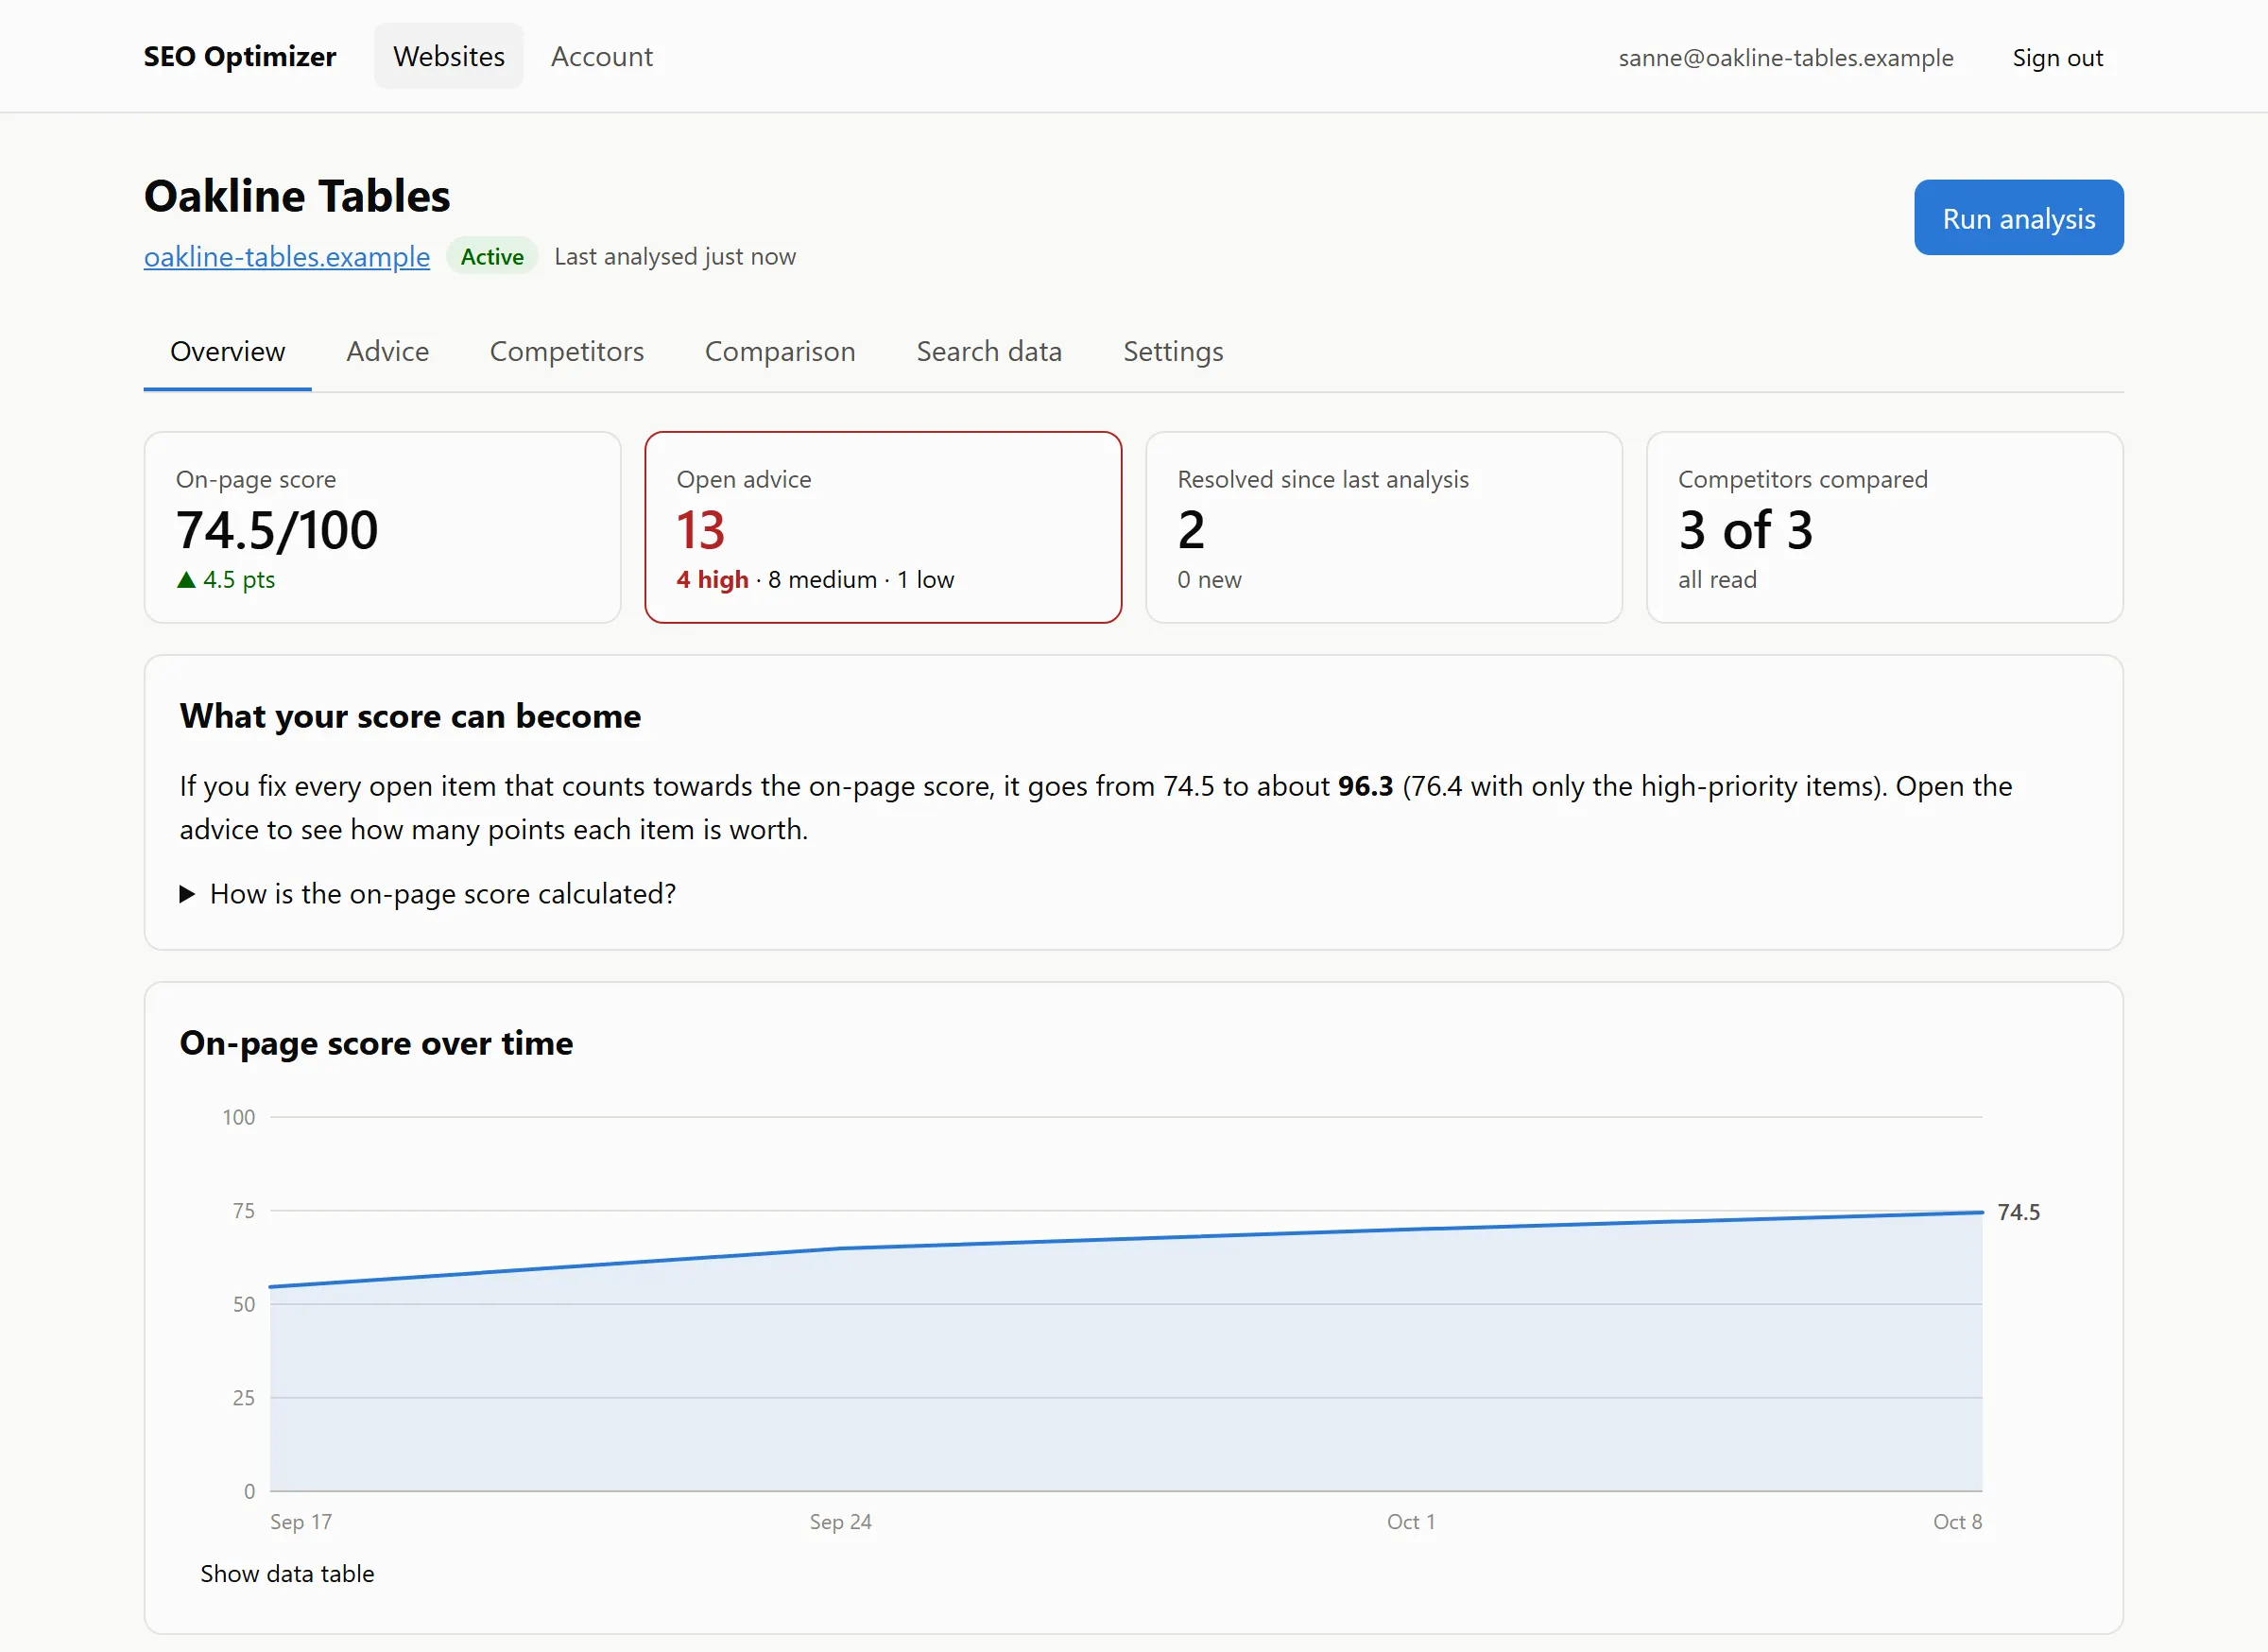This screenshot has height=1652, width=2268.
Task: Open the Websites nav item
Action: [x=449, y=57]
